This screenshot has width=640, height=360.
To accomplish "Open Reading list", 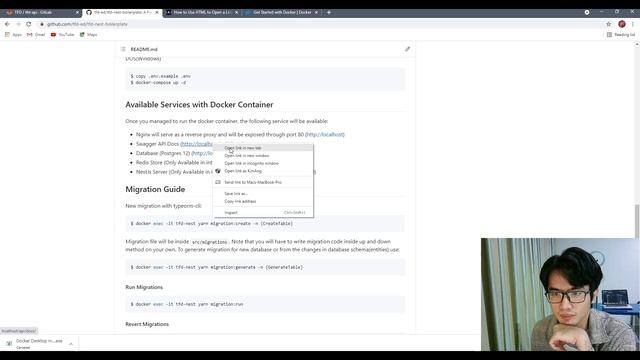I will click(621, 35).
